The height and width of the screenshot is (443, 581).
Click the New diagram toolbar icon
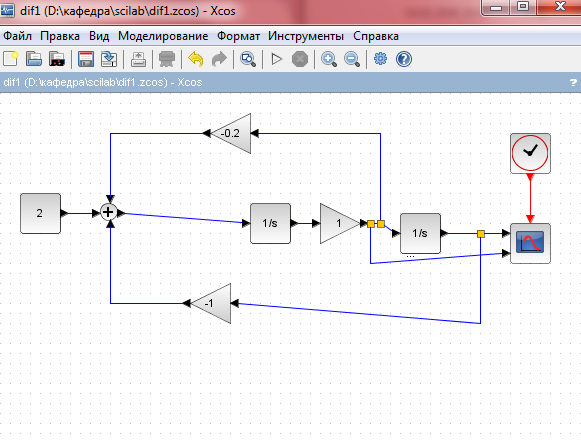click(x=10, y=59)
